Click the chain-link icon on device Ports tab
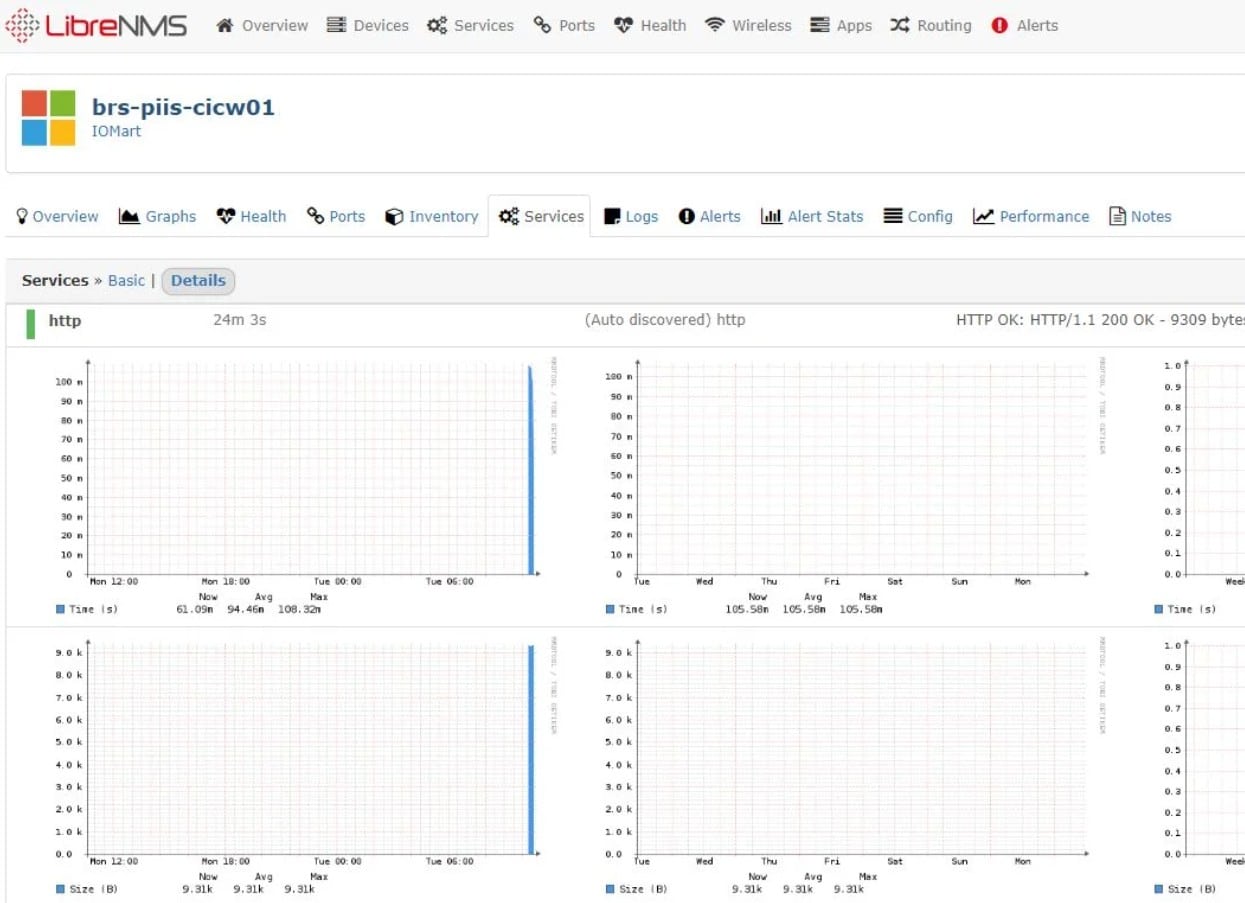 coord(316,216)
